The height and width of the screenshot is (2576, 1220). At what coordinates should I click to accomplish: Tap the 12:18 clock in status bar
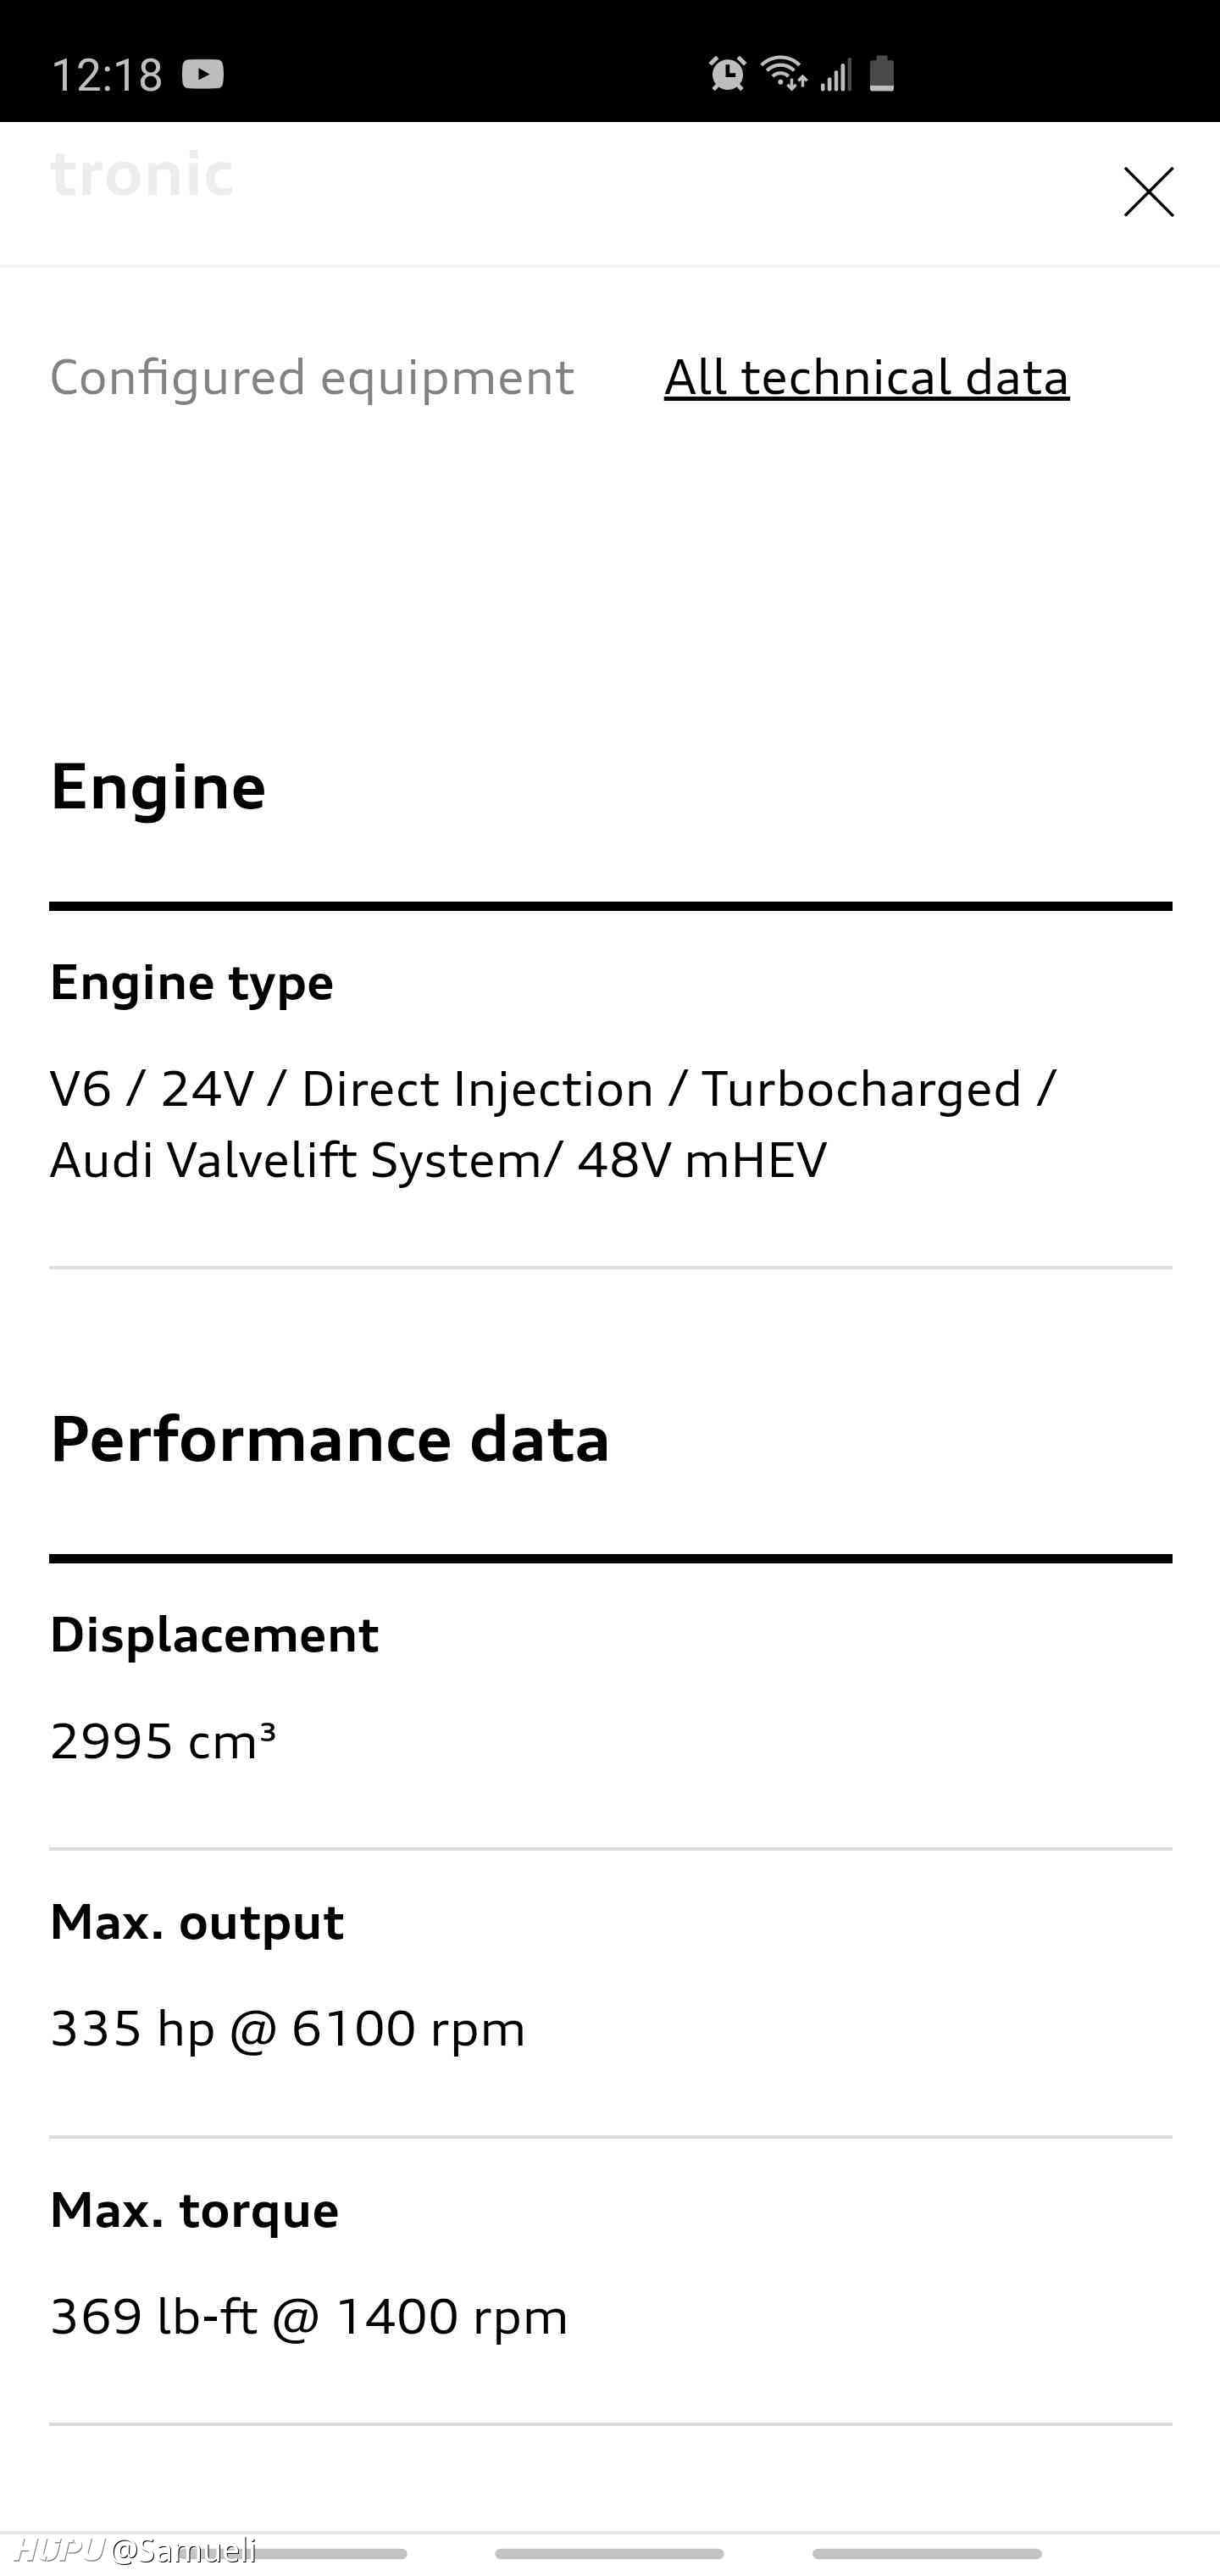pos(106,75)
